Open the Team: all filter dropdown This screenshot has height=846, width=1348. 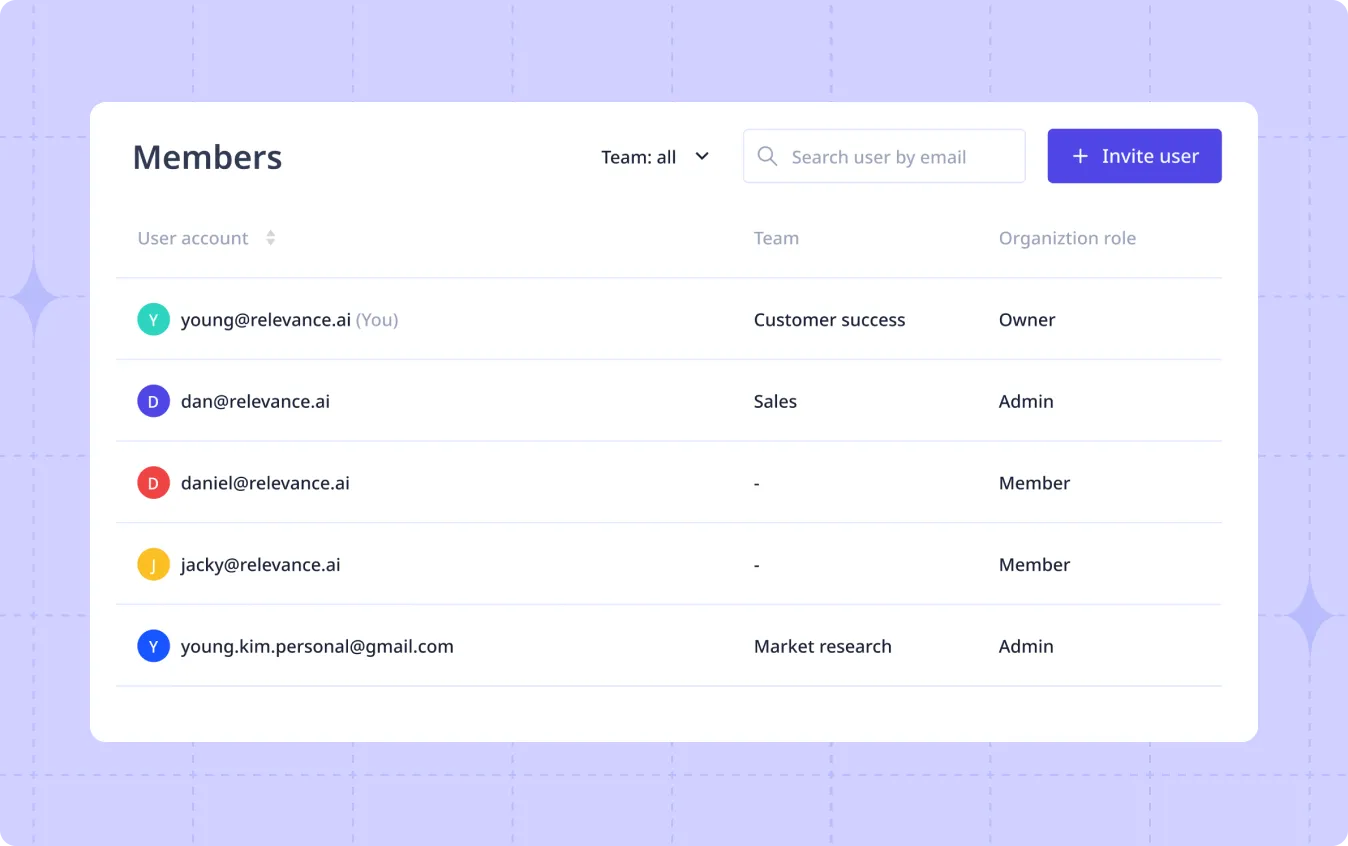pyautogui.click(x=639, y=157)
